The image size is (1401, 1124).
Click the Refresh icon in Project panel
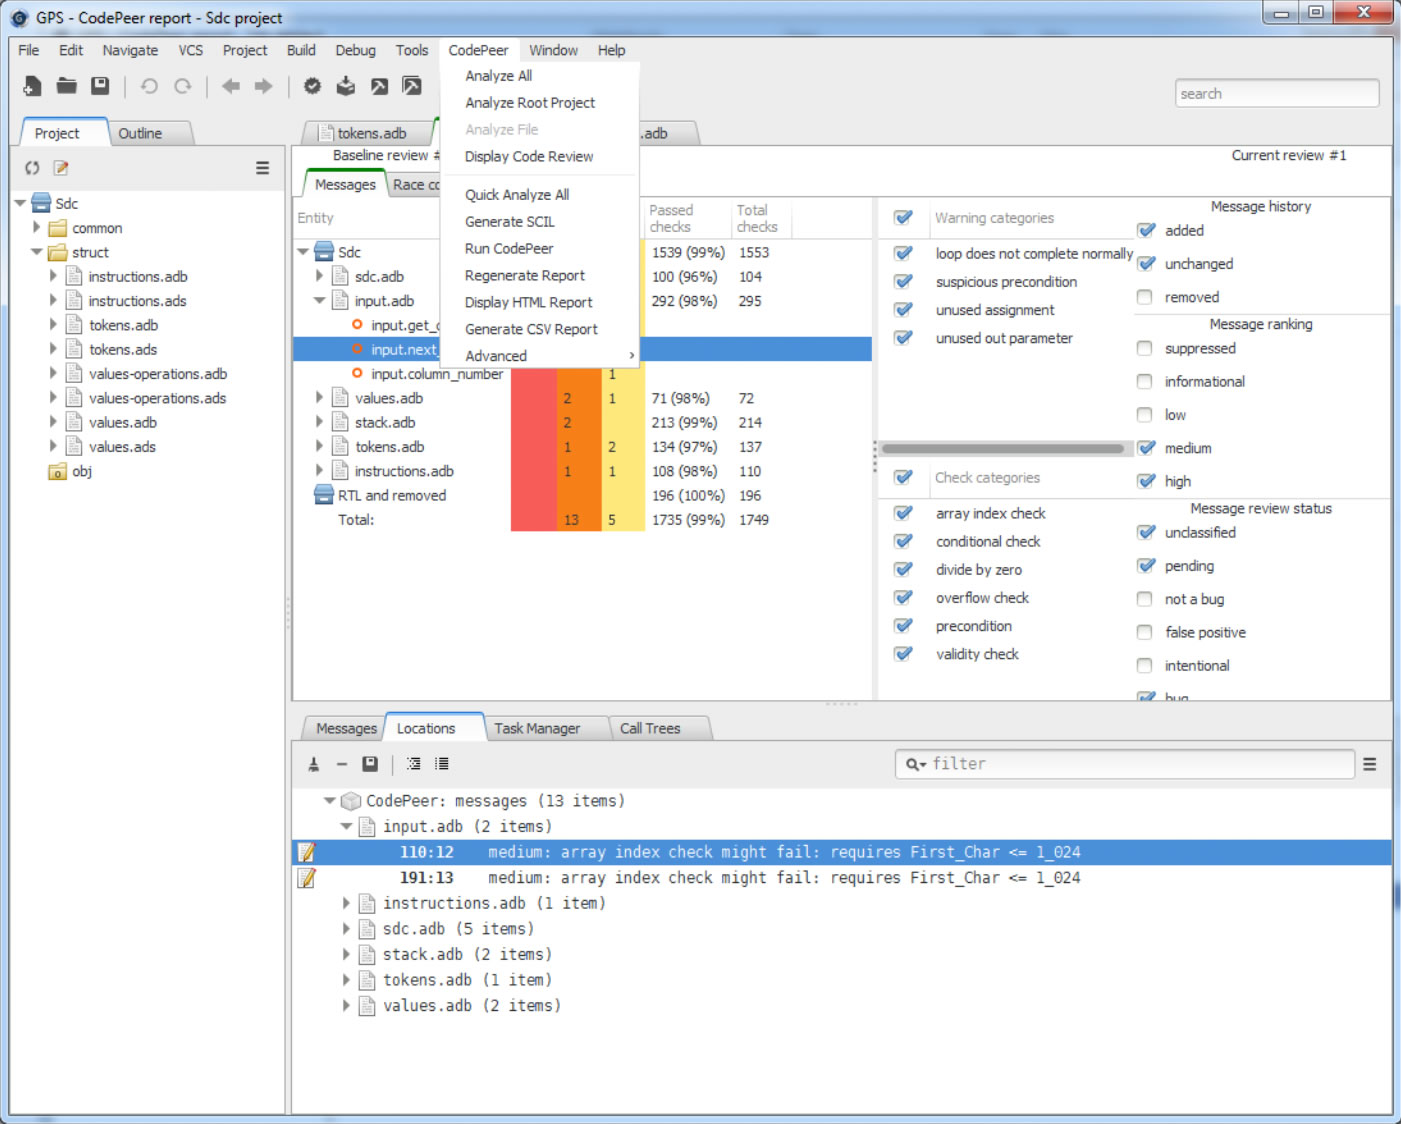(x=31, y=168)
